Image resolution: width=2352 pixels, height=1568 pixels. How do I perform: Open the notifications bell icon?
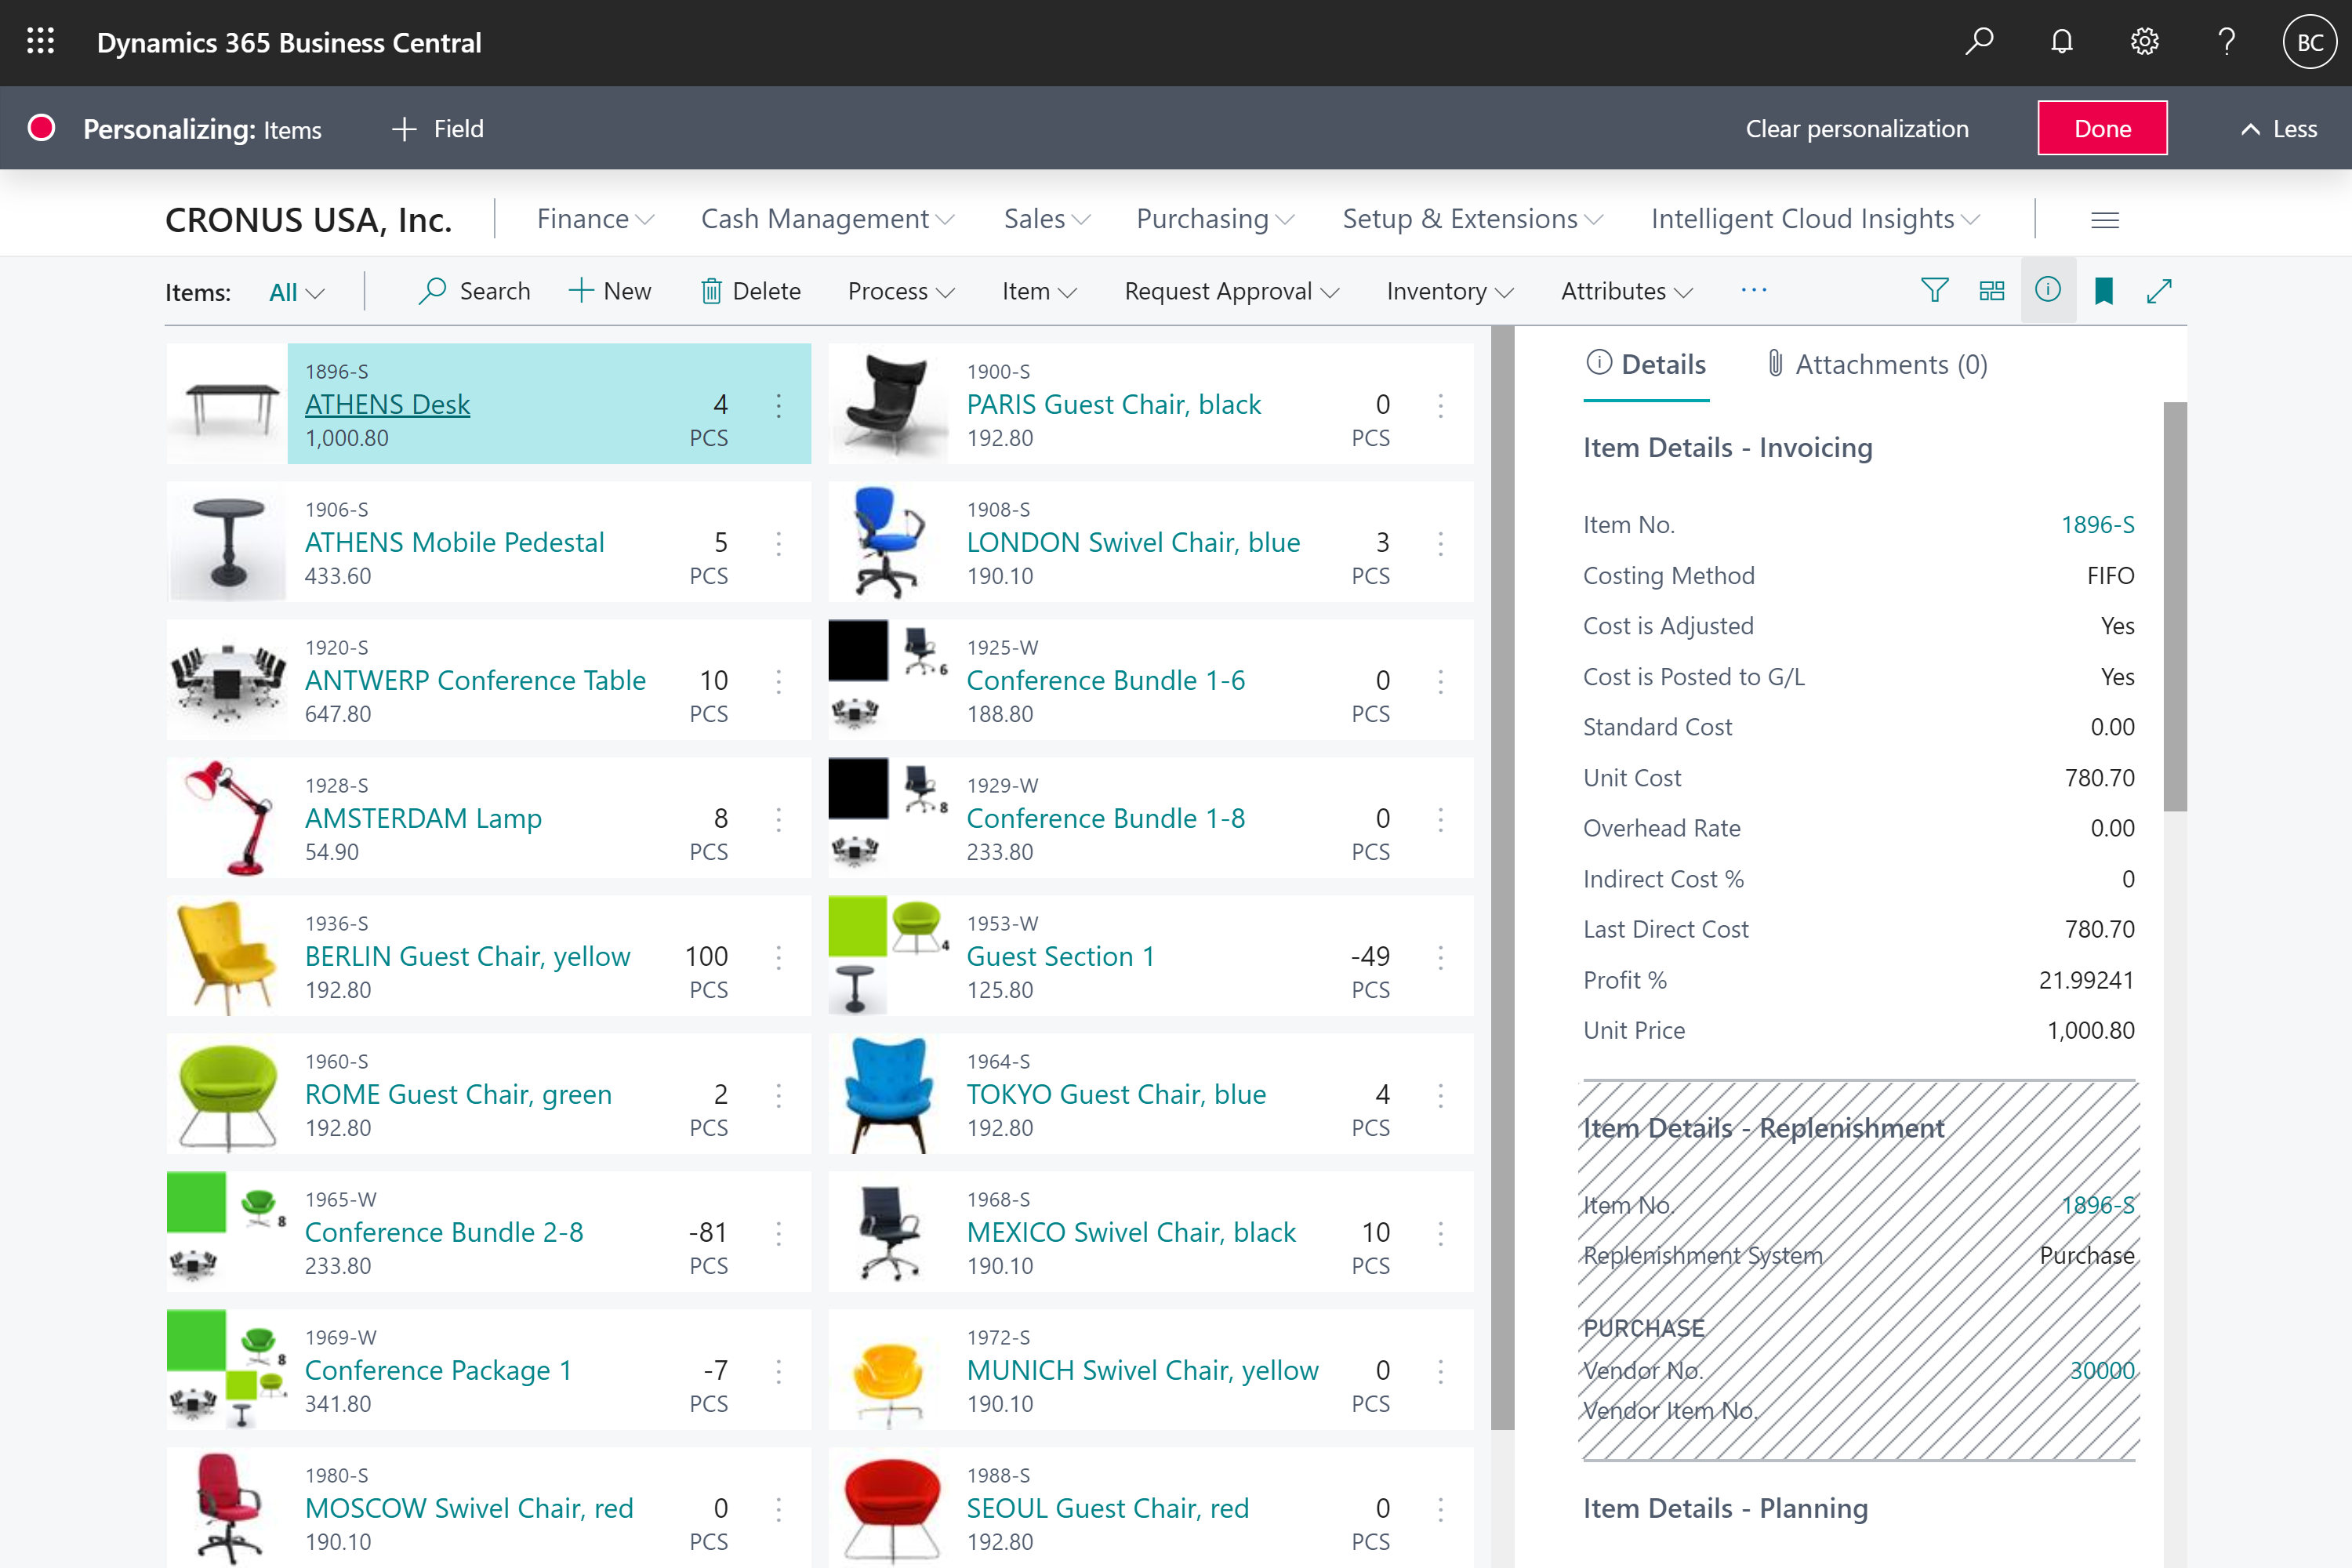coord(2061,42)
